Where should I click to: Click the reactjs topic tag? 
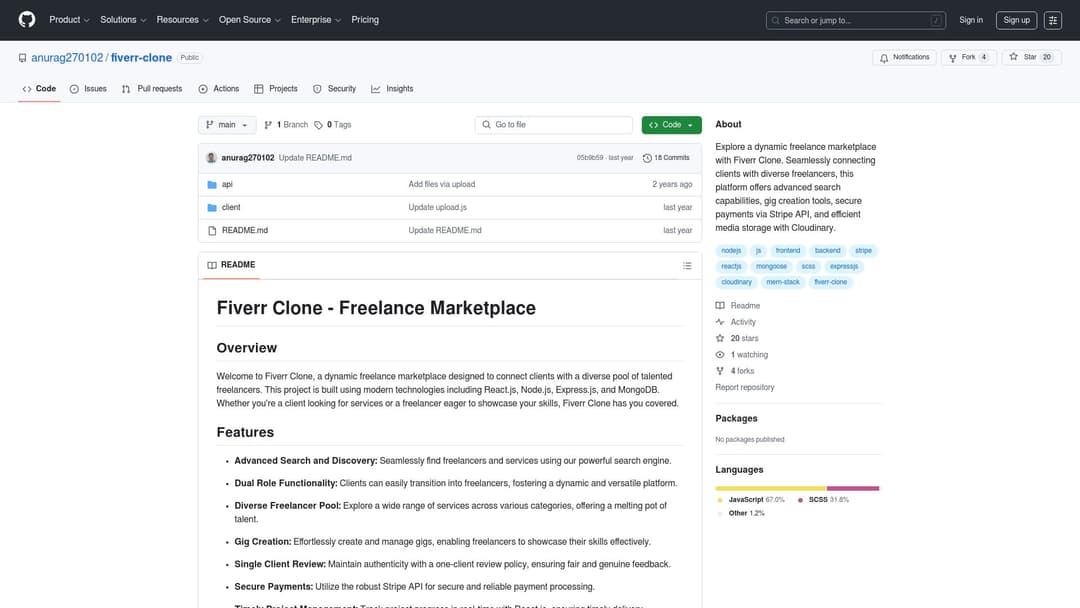pos(731,266)
